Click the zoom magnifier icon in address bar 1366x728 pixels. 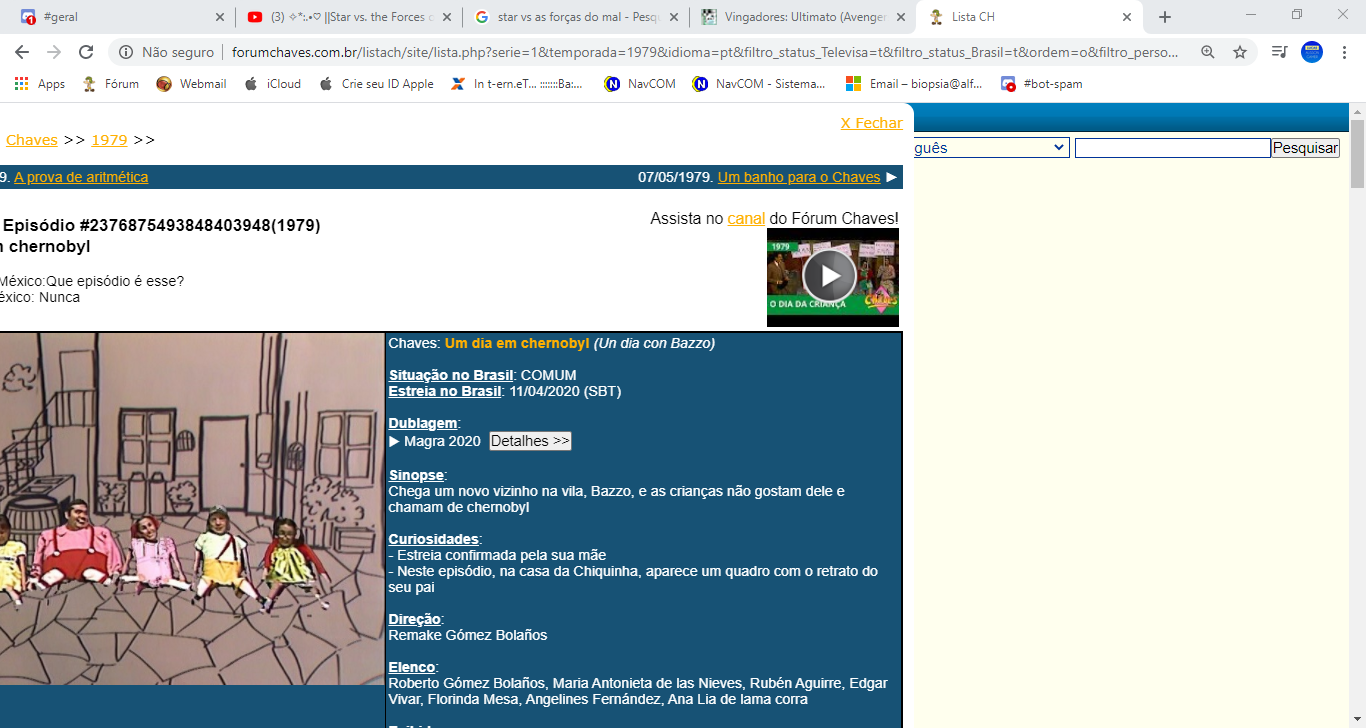coord(1208,52)
